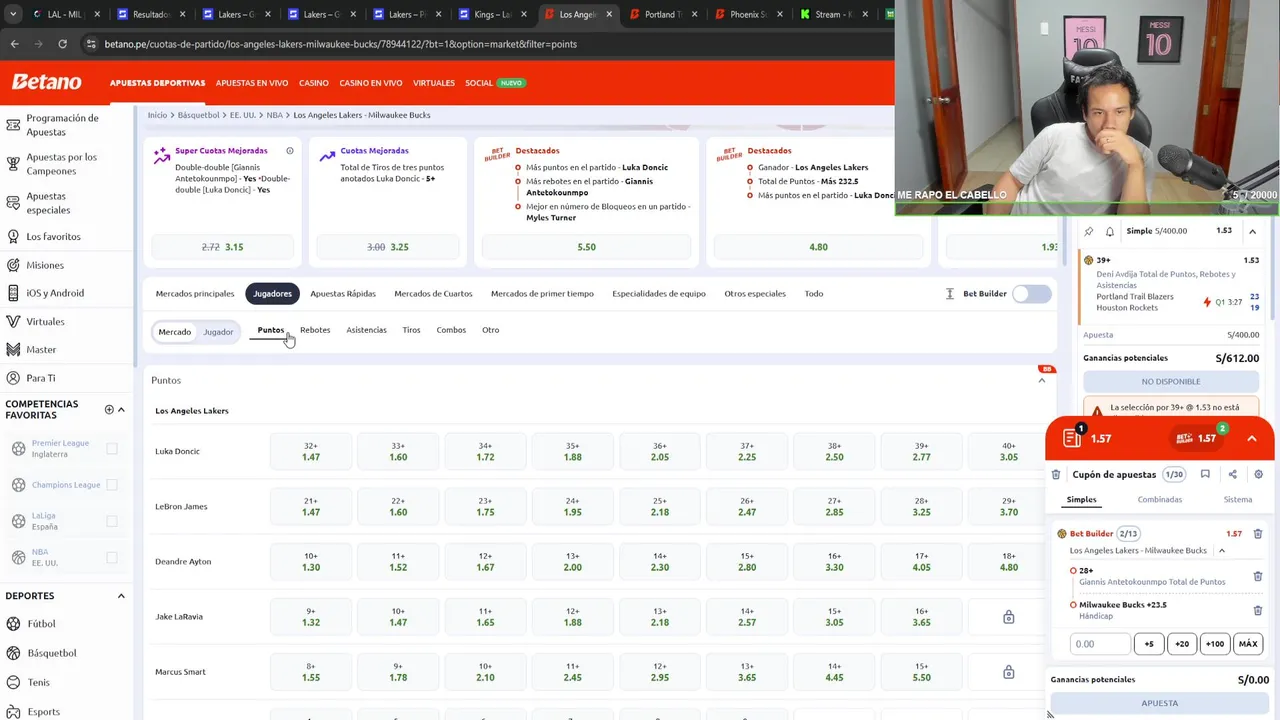Click Tenis sport icon
The width and height of the screenshot is (1280, 720).
coord(13,682)
